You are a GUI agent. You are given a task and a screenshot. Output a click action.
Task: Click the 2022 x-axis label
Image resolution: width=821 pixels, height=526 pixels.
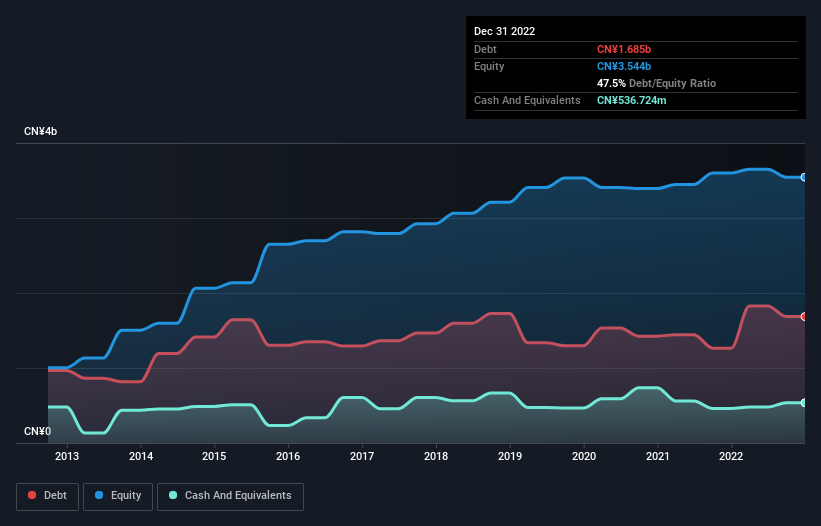731,456
